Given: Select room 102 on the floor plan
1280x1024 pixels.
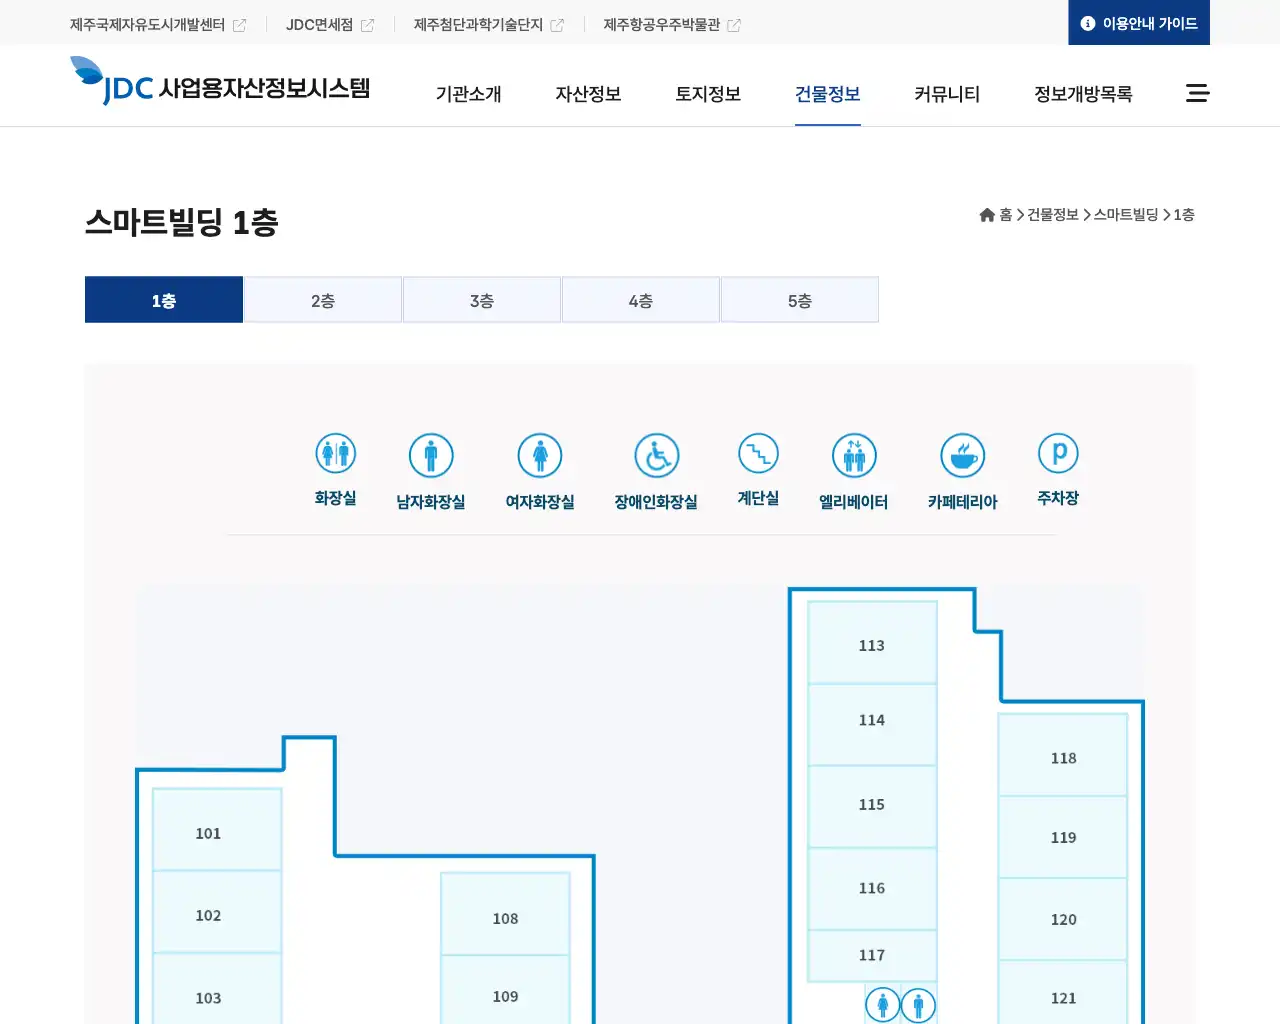Looking at the screenshot, I should (217, 912).
